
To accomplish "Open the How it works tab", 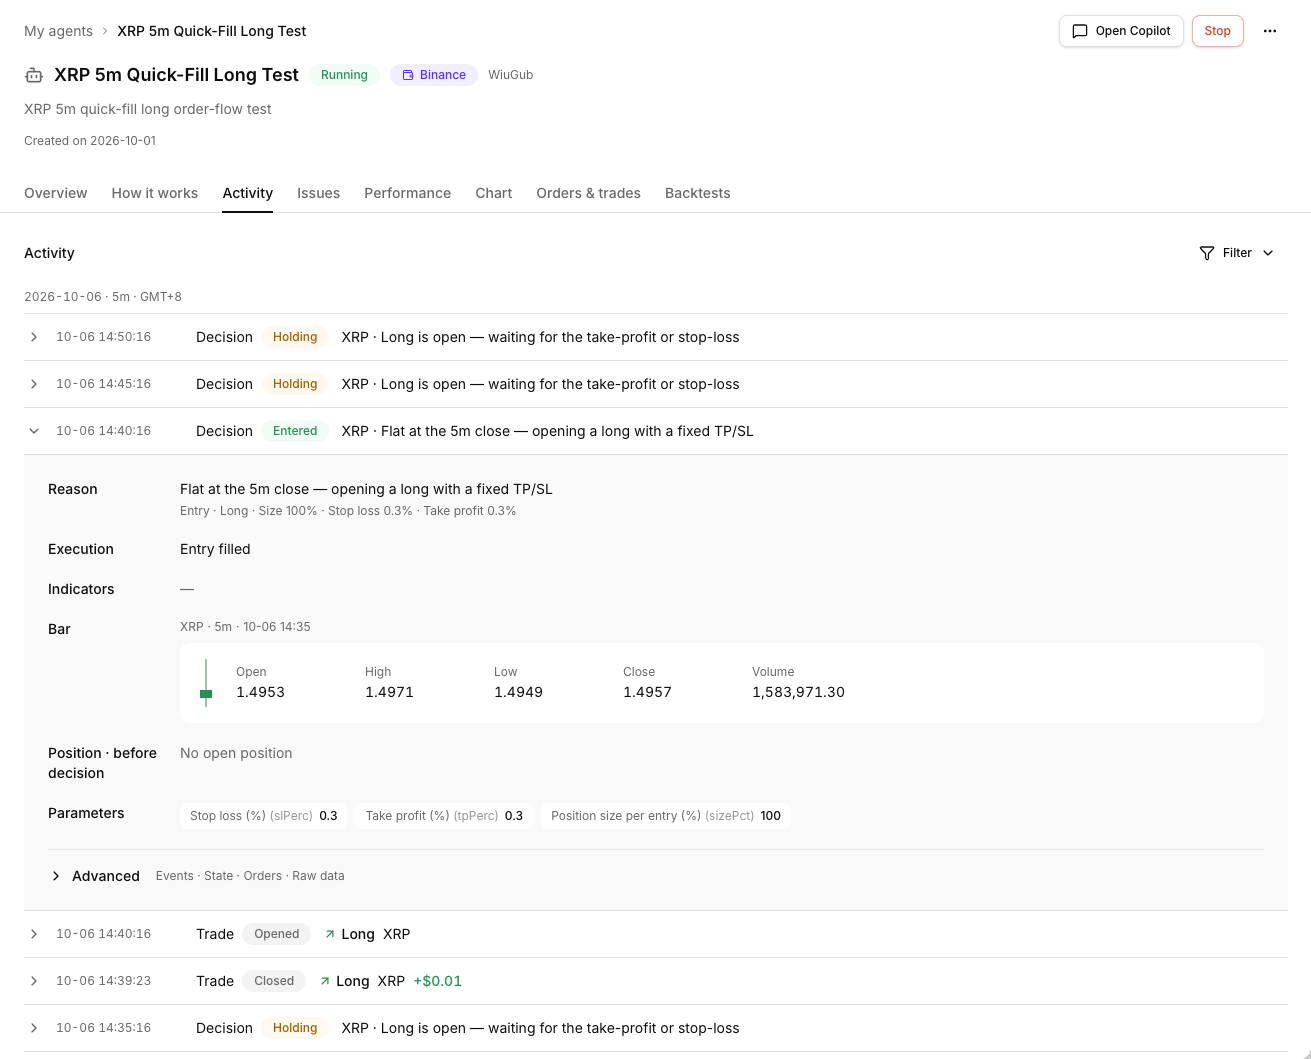I will [155, 193].
